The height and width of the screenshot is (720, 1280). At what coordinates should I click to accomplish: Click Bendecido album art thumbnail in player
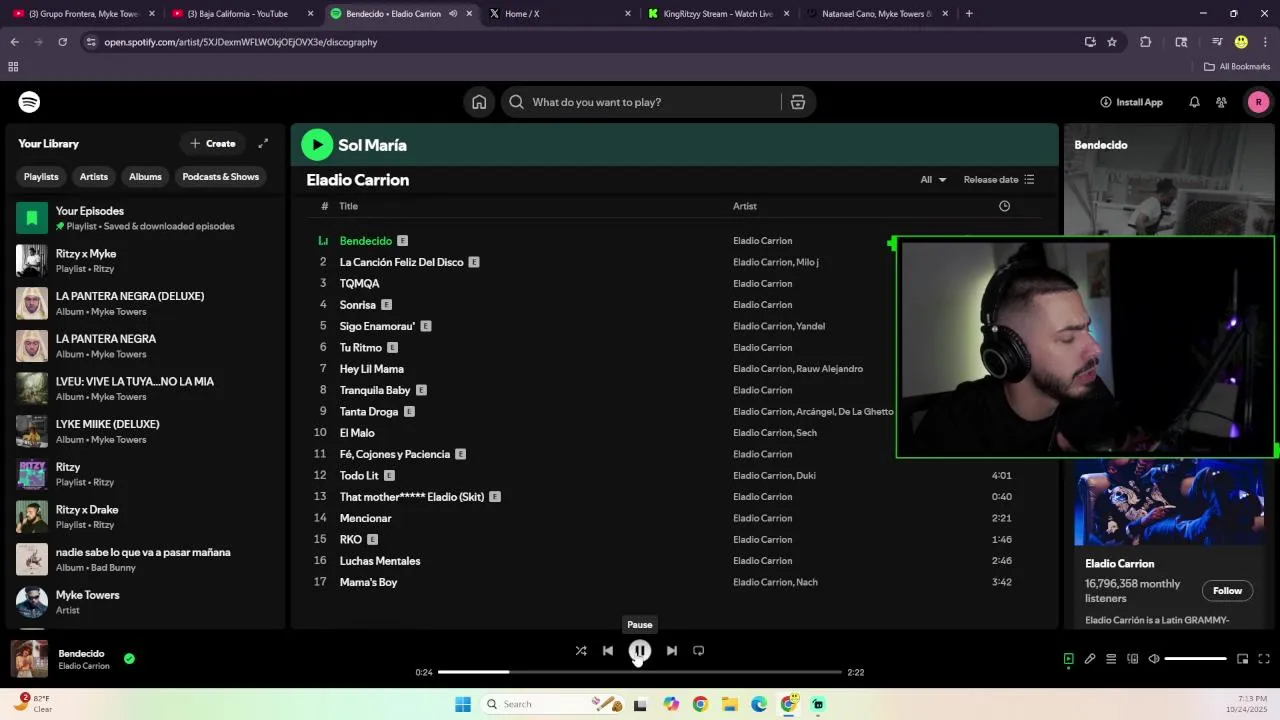tap(29, 659)
